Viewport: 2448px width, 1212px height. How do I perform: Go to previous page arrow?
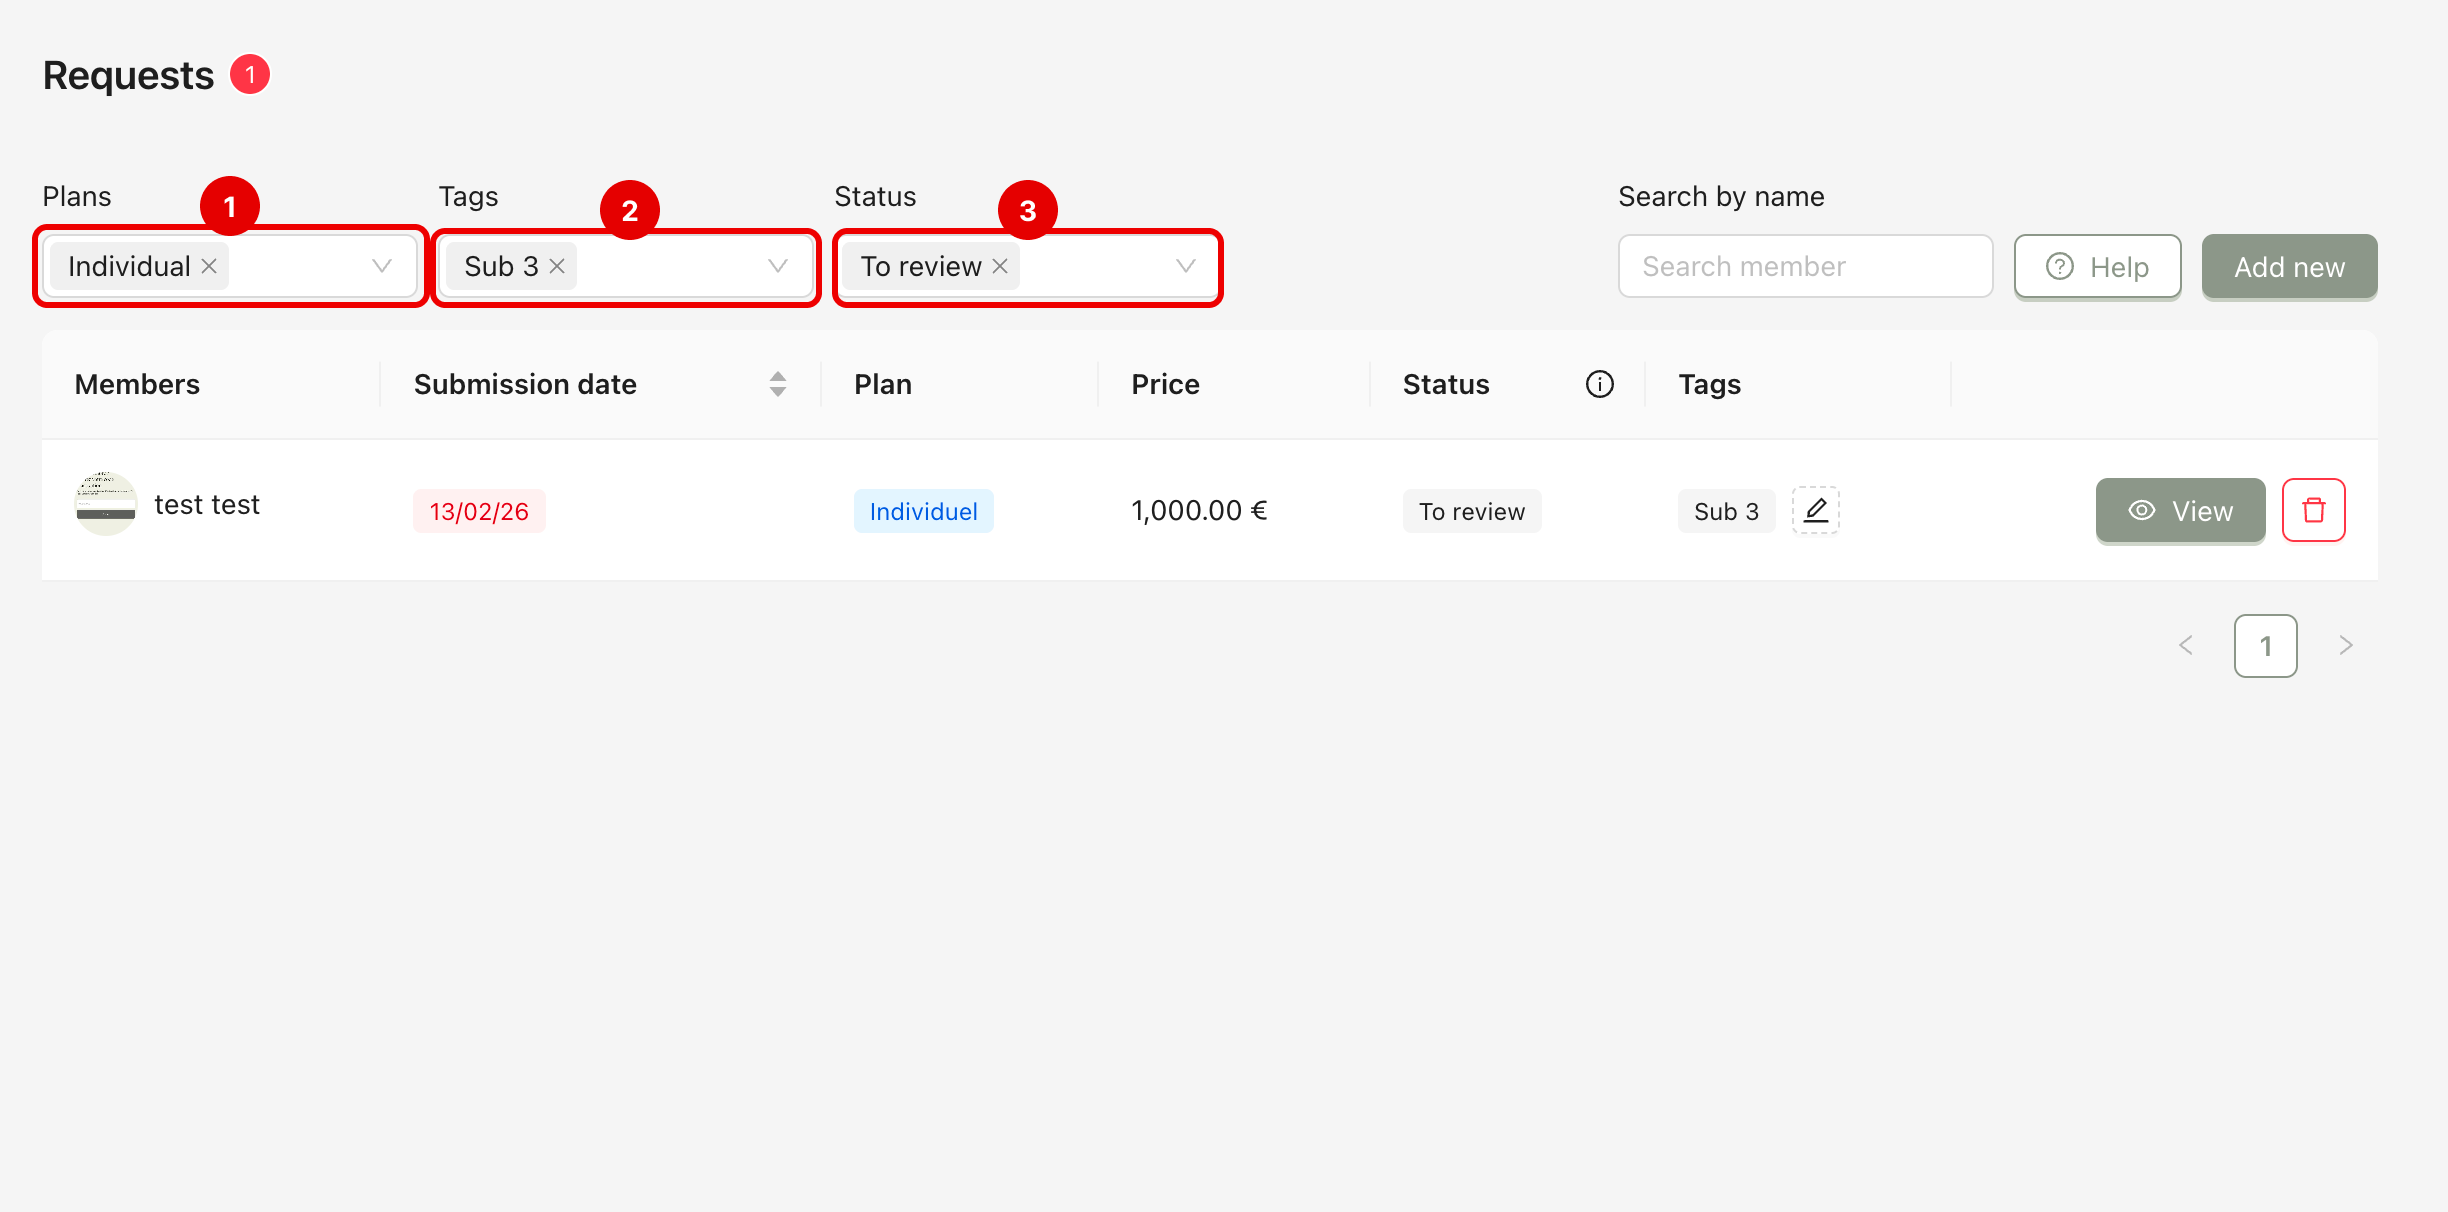2186,646
